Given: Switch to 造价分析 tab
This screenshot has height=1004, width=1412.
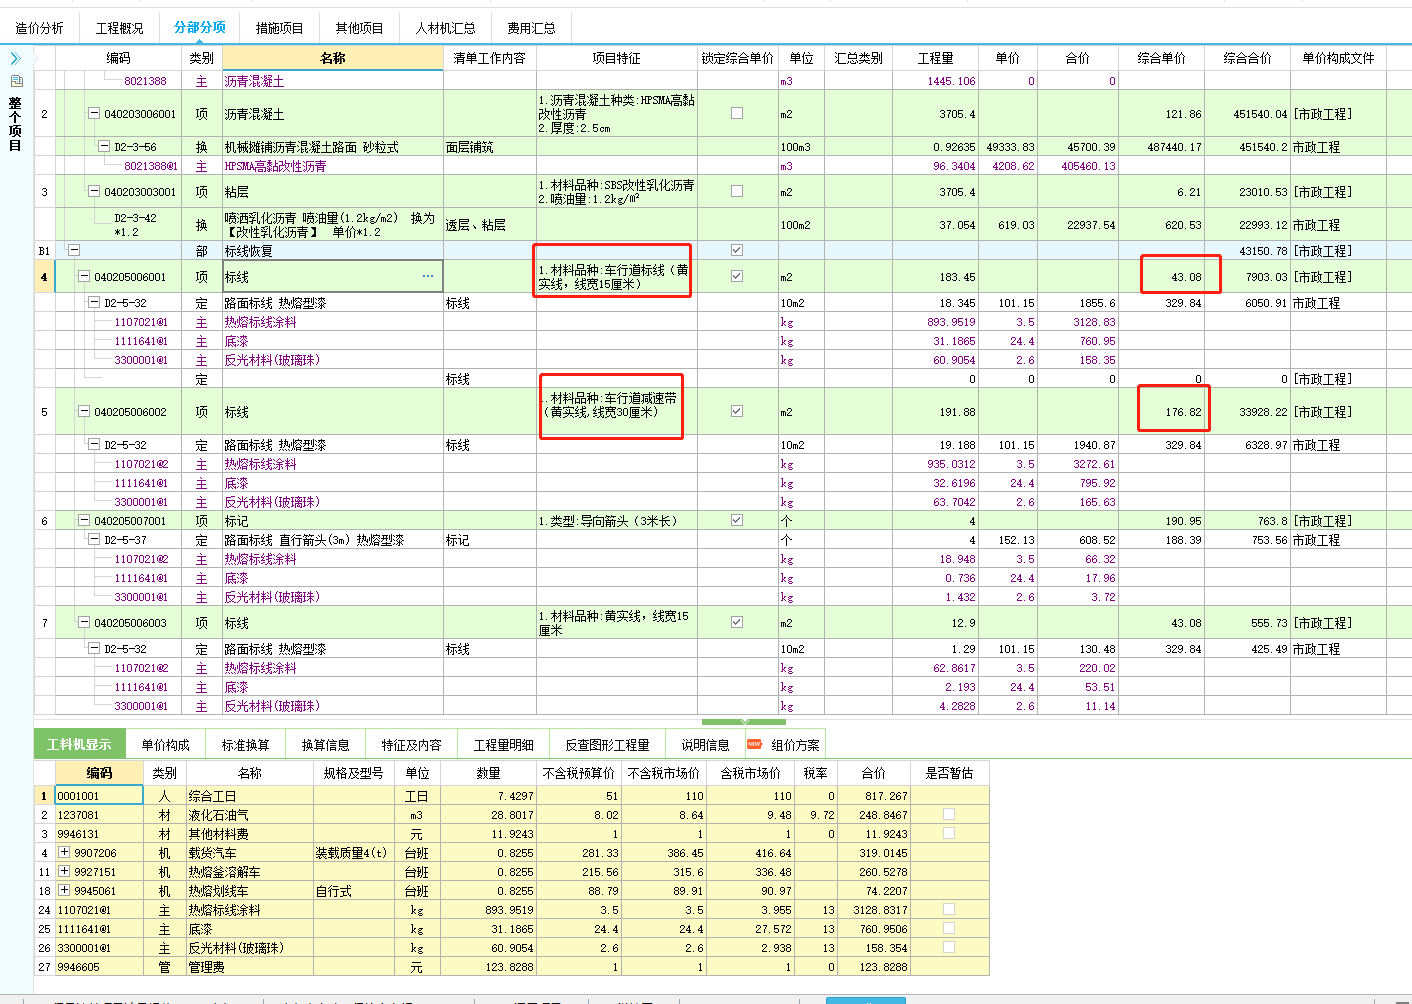Looking at the screenshot, I should [x=39, y=28].
